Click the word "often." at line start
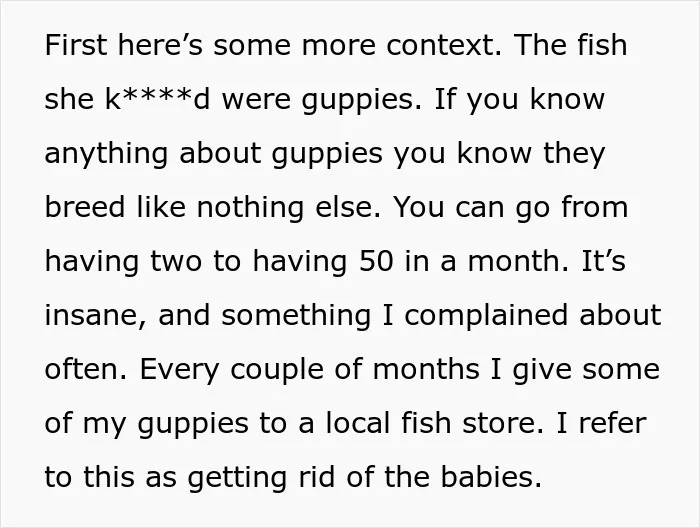 tap(86, 369)
